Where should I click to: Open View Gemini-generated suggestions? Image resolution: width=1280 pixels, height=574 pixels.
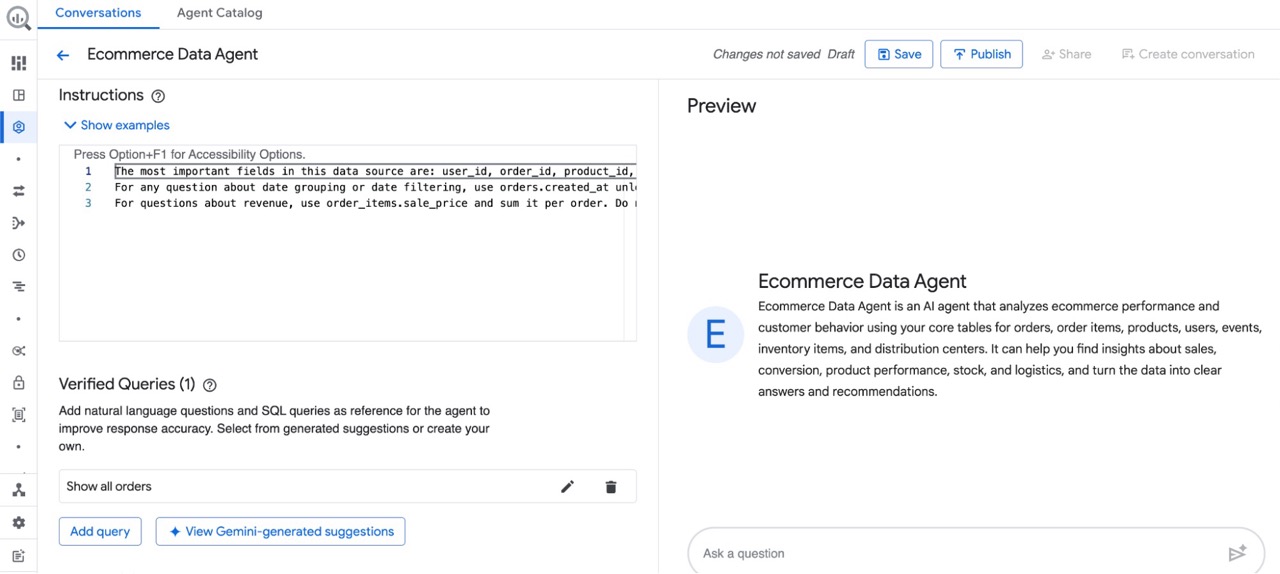(x=280, y=531)
